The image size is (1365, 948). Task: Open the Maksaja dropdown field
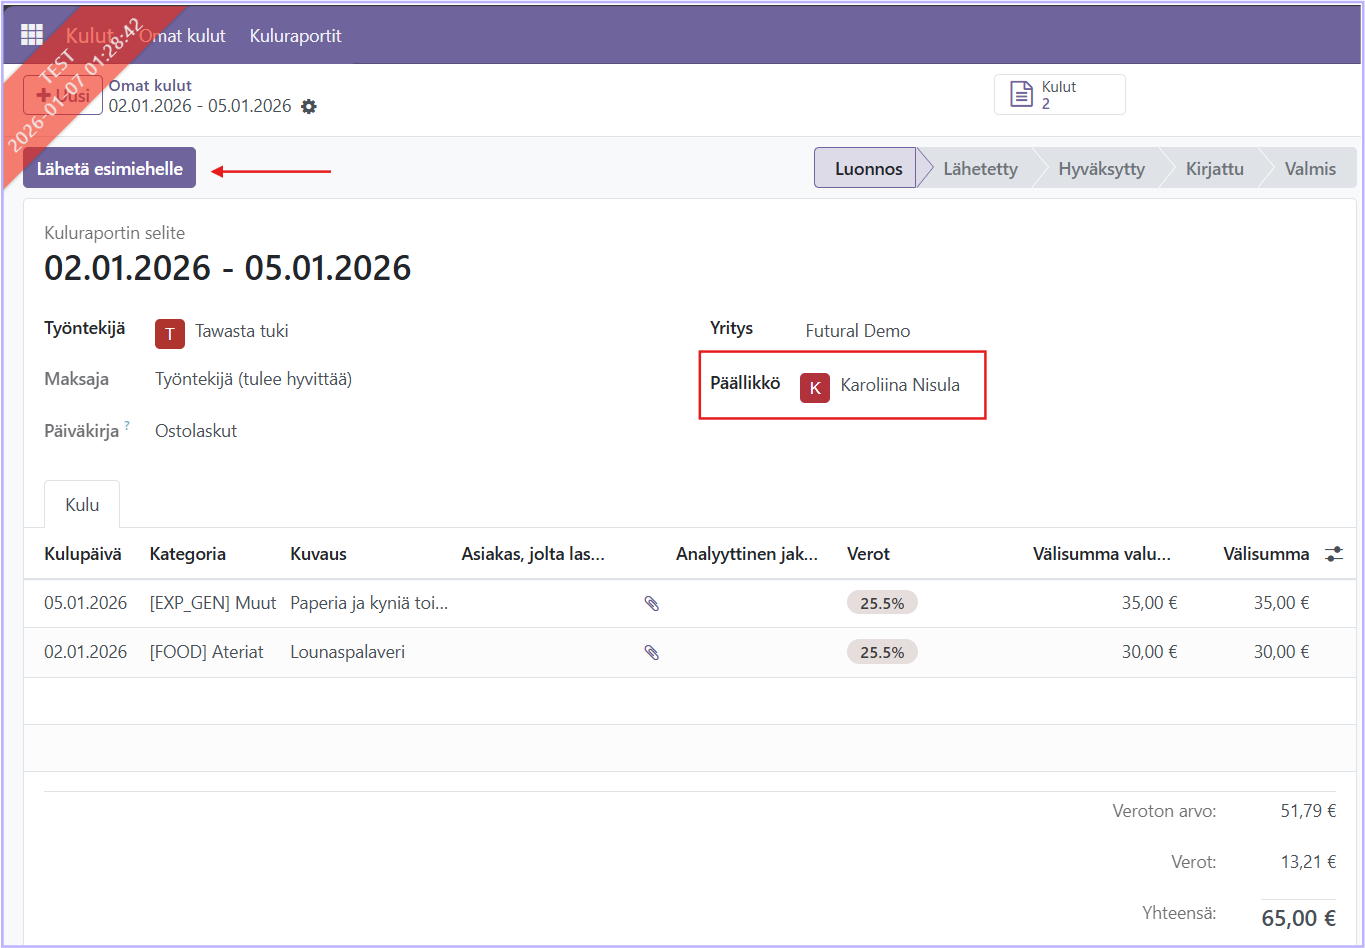pos(253,379)
